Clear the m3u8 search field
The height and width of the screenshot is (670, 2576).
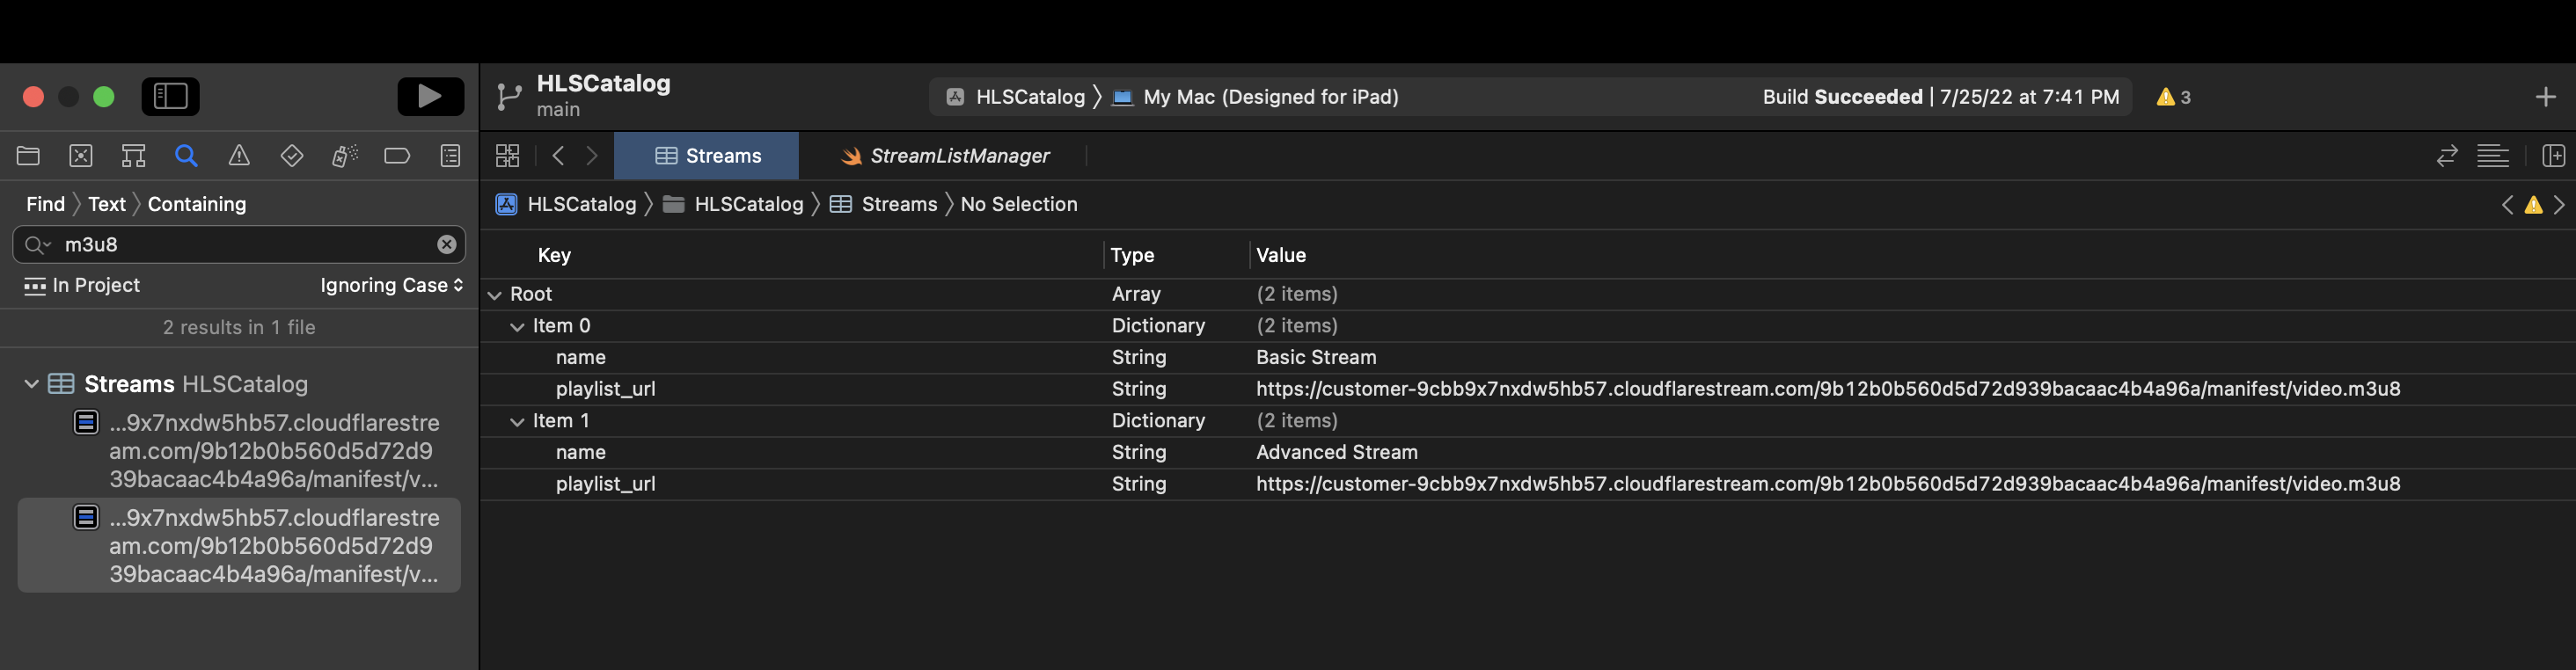pyautogui.click(x=447, y=244)
